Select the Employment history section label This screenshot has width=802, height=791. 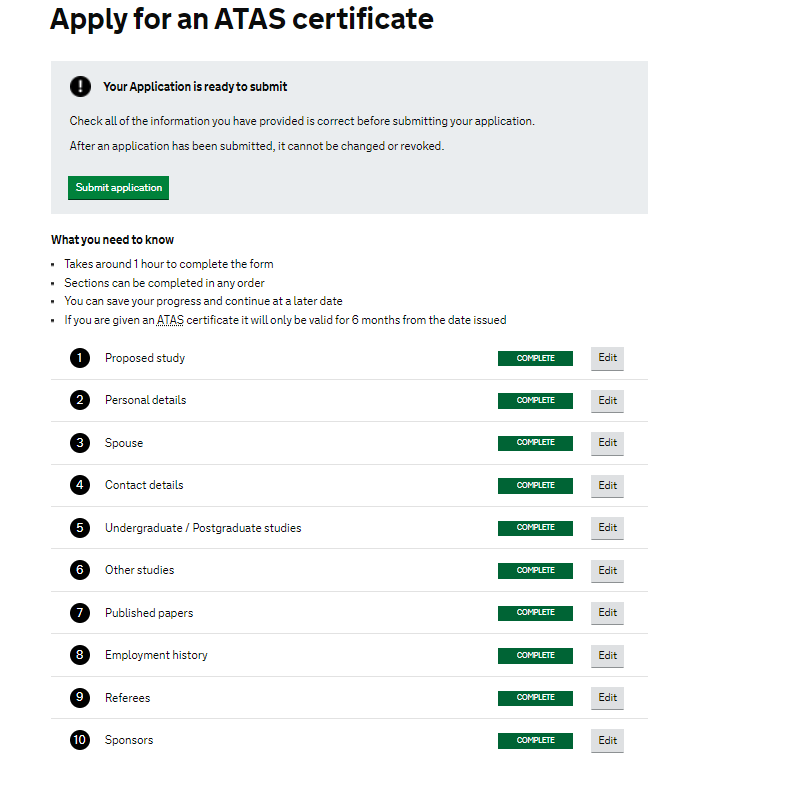click(x=156, y=655)
